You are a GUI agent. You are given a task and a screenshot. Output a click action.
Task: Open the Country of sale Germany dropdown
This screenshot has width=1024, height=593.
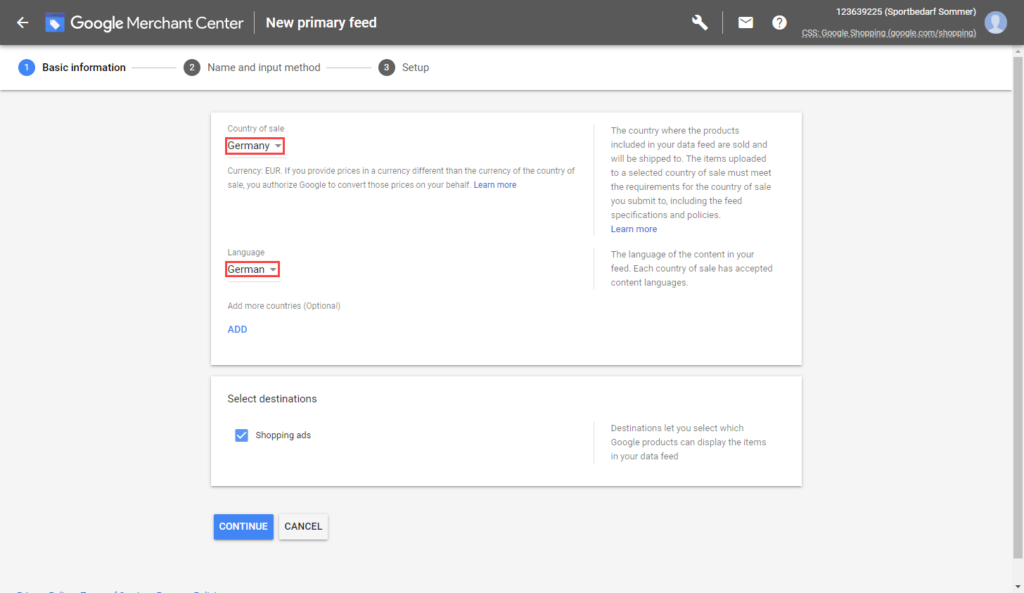point(255,146)
